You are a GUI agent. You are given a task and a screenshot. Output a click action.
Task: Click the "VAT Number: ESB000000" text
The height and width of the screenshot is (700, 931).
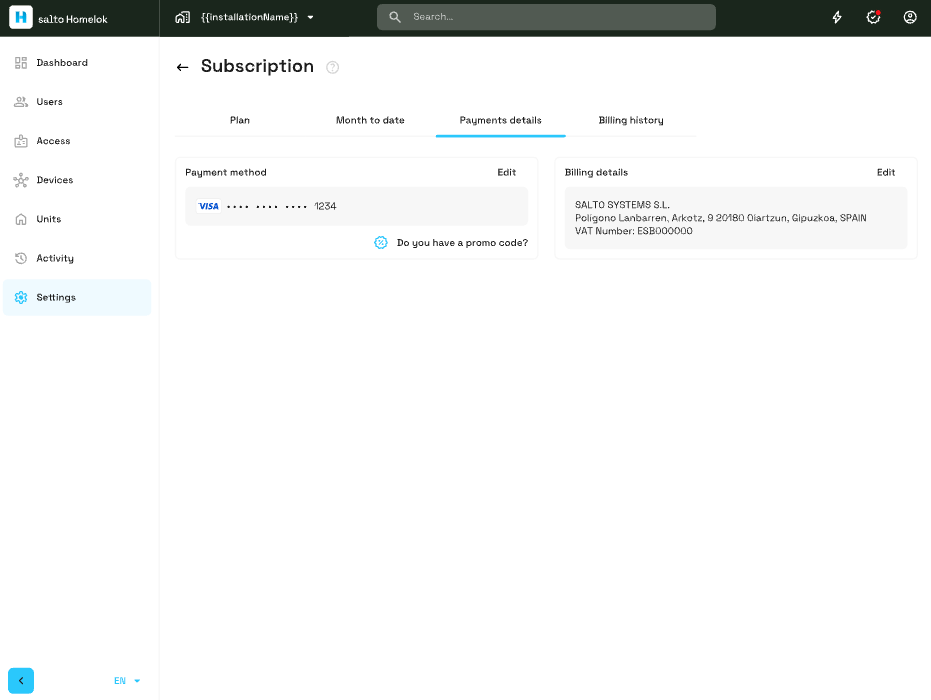[634, 231]
